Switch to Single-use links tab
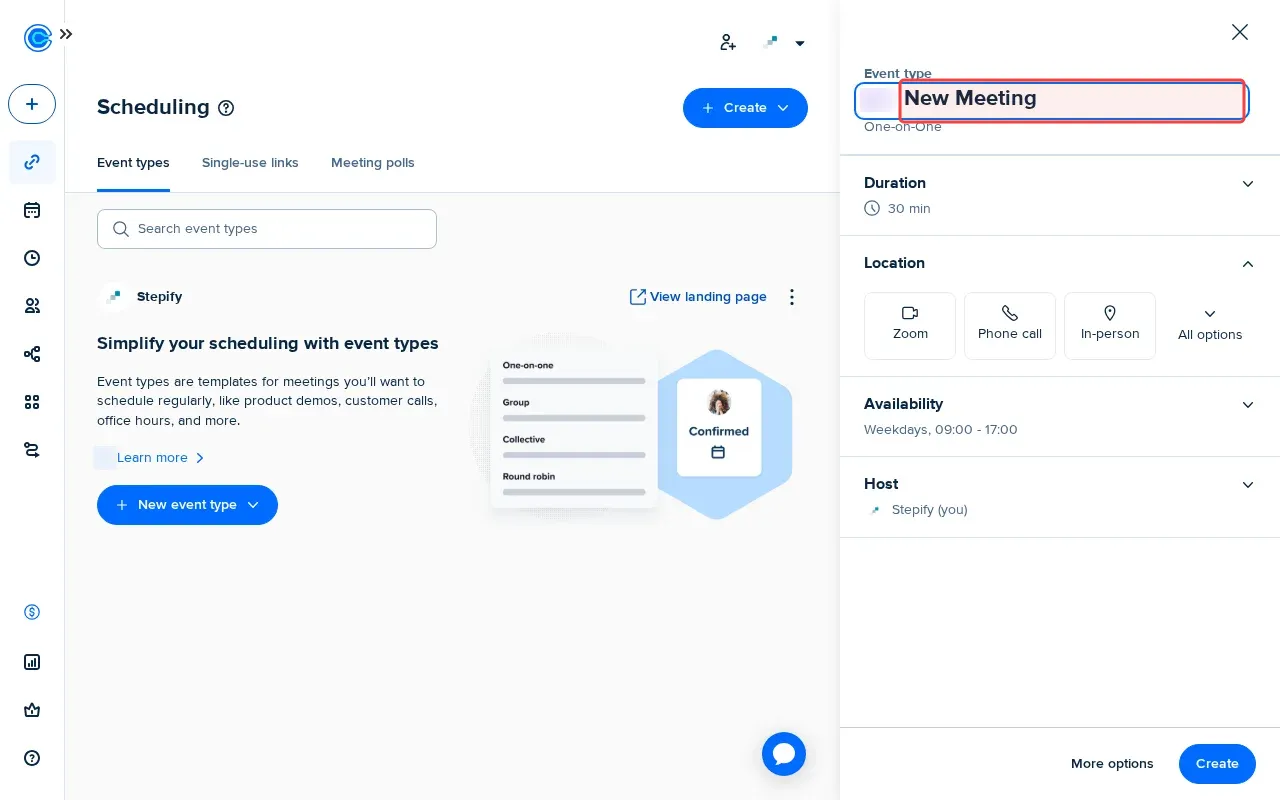Screen dimensions: 1280x800 point(250,163)
